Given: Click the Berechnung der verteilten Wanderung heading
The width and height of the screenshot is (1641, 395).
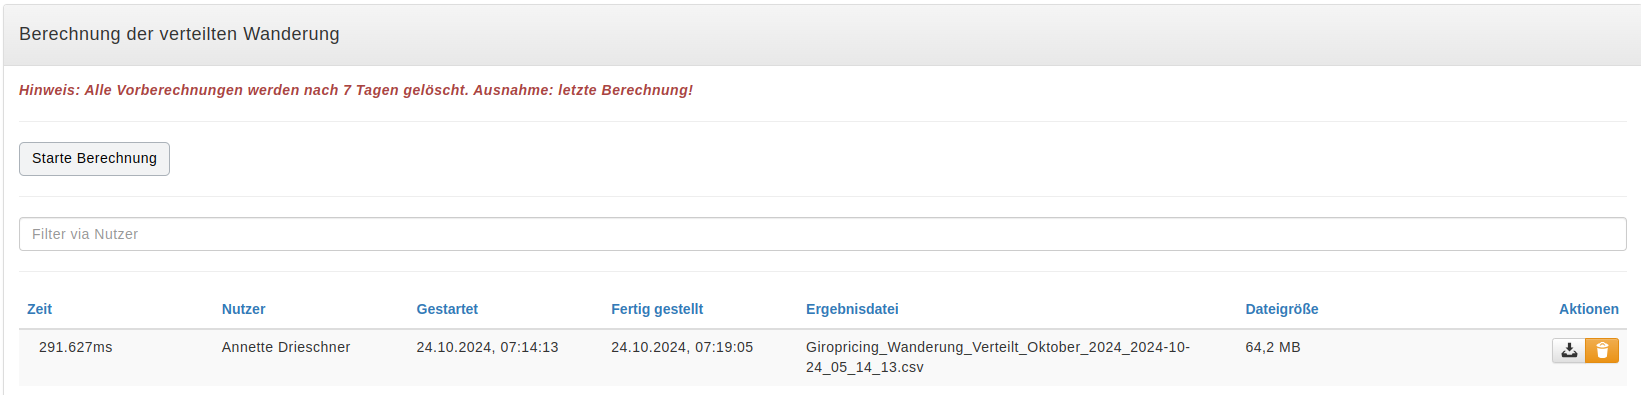Looking at the screenshot, I should (179, 34).
